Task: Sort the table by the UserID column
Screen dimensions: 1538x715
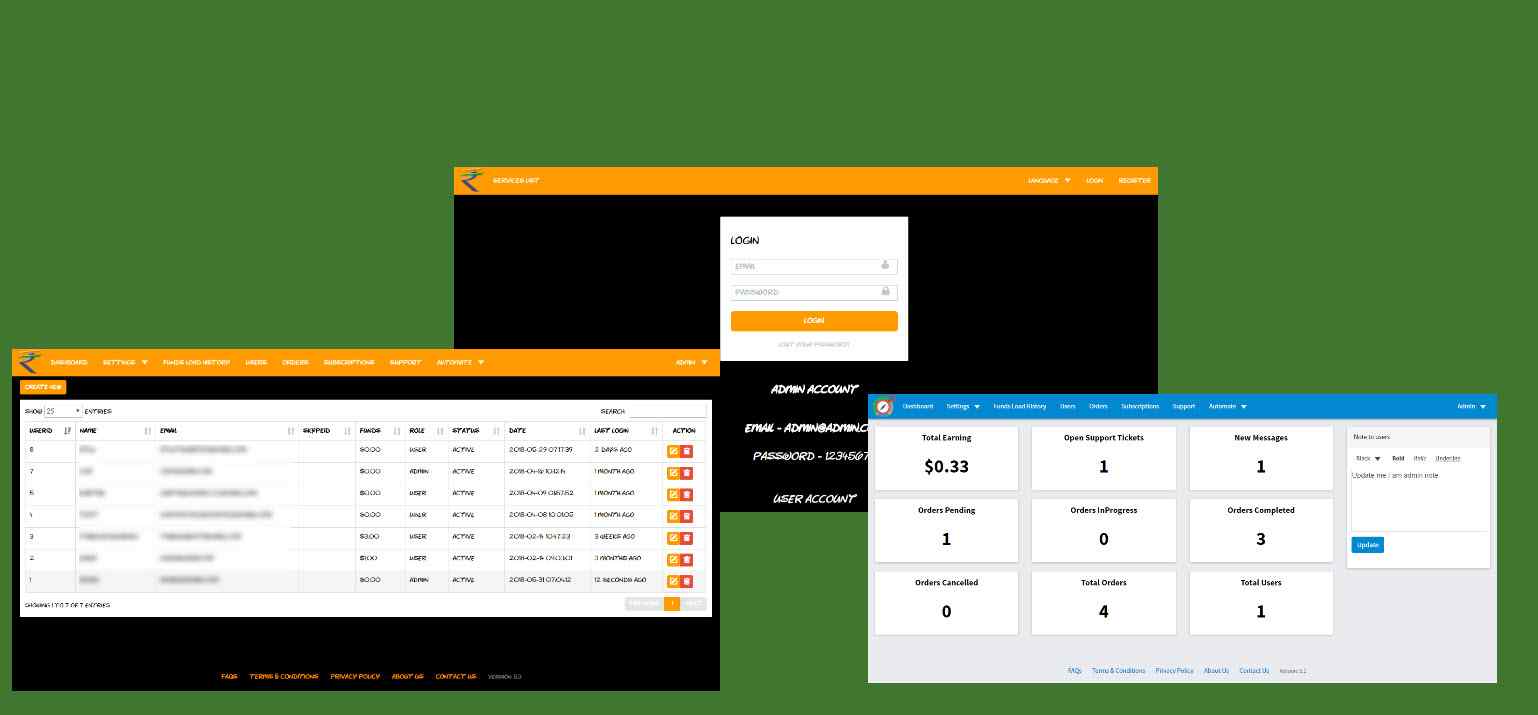Action: (x=48, y=431)
